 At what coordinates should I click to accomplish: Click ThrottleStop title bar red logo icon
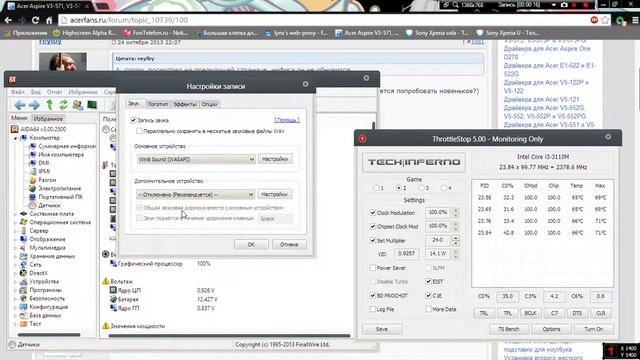click(362, 139)
